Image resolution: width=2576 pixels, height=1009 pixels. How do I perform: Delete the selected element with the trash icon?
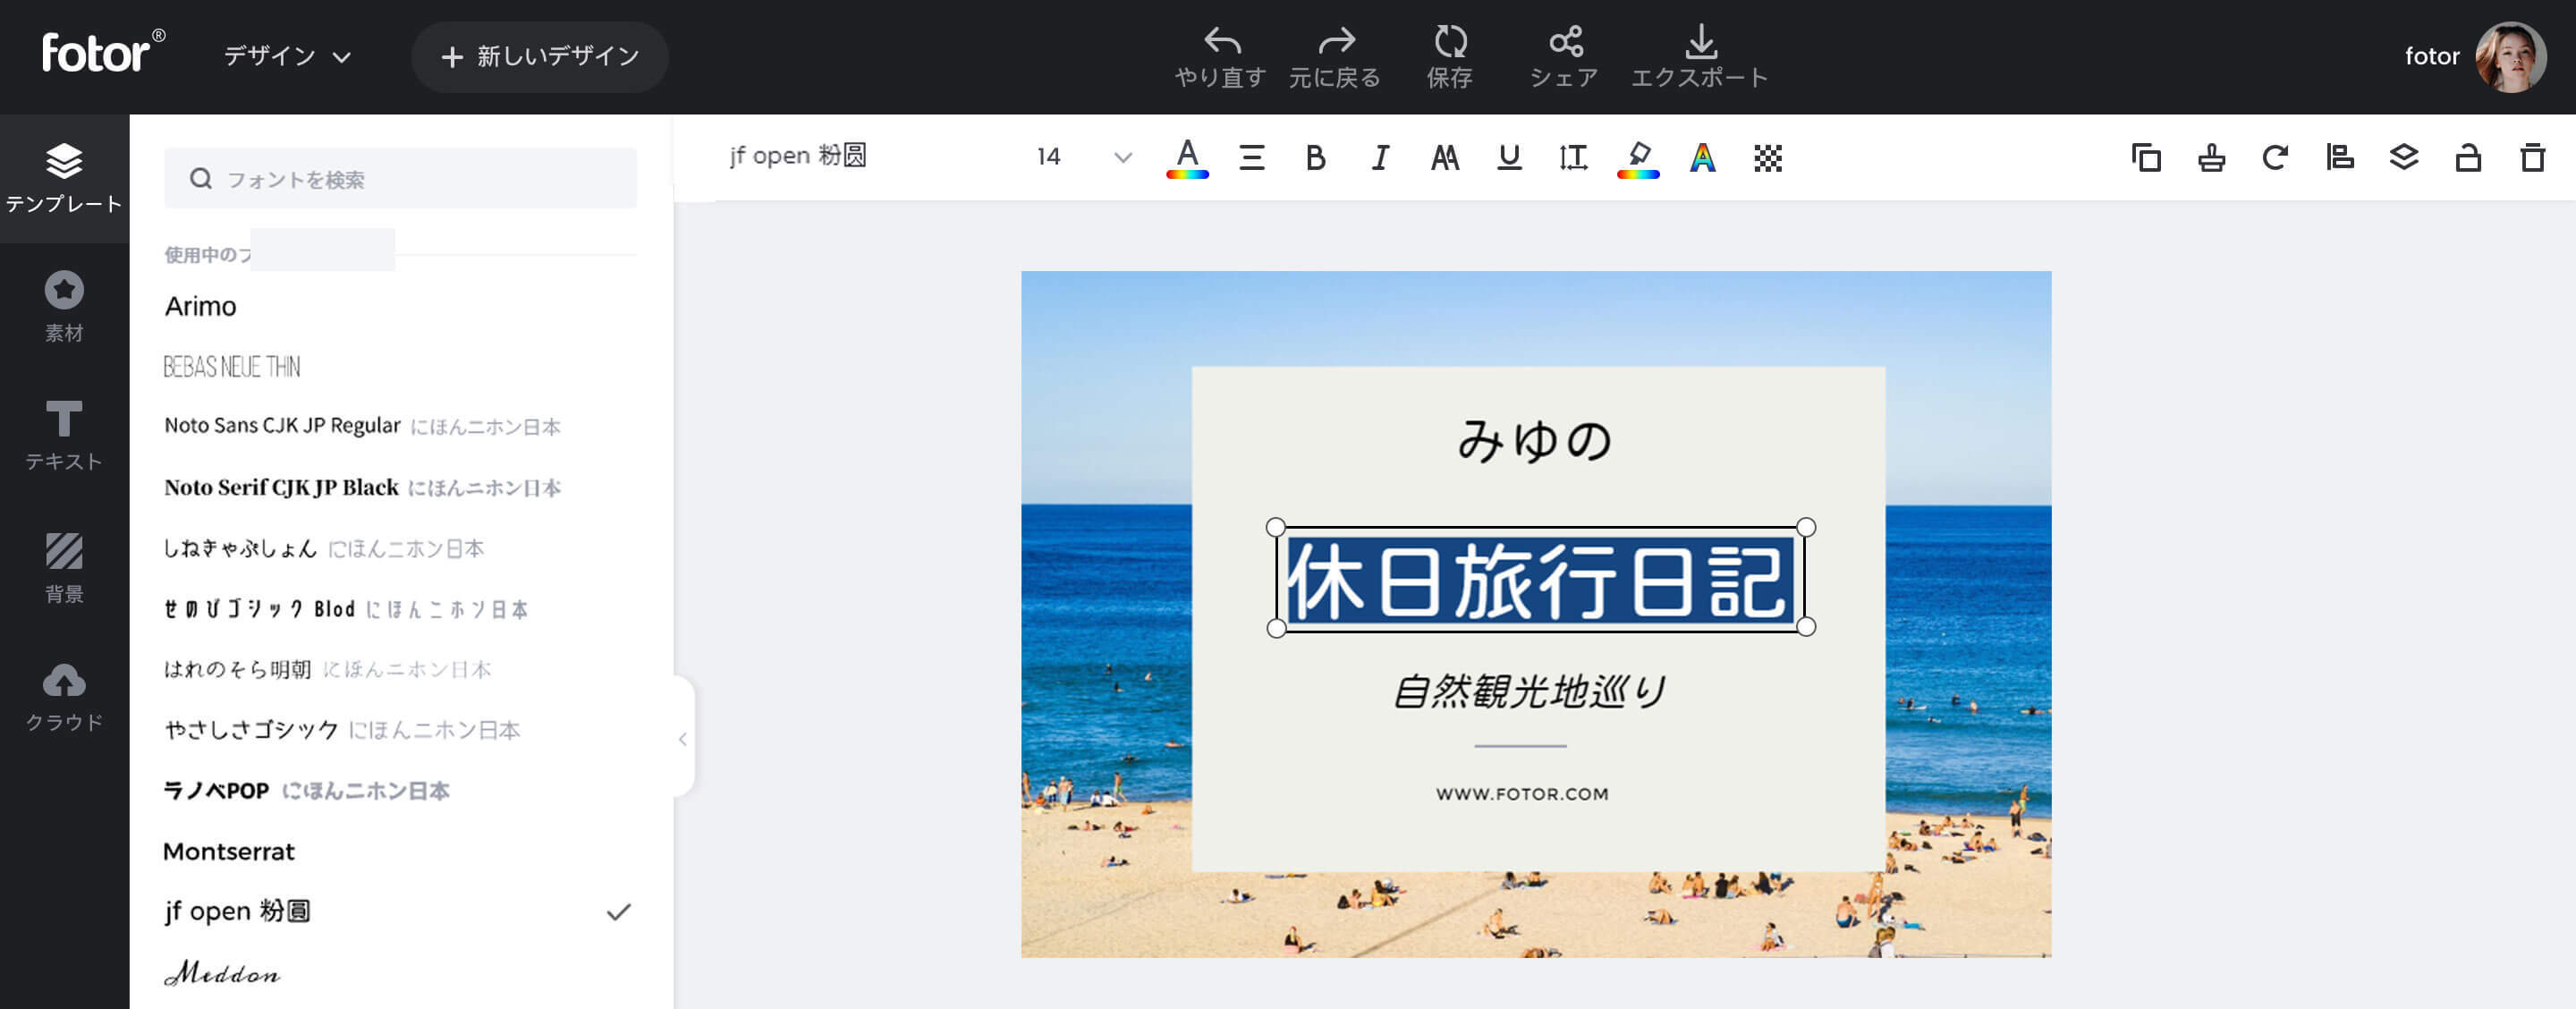(2532, 158)
